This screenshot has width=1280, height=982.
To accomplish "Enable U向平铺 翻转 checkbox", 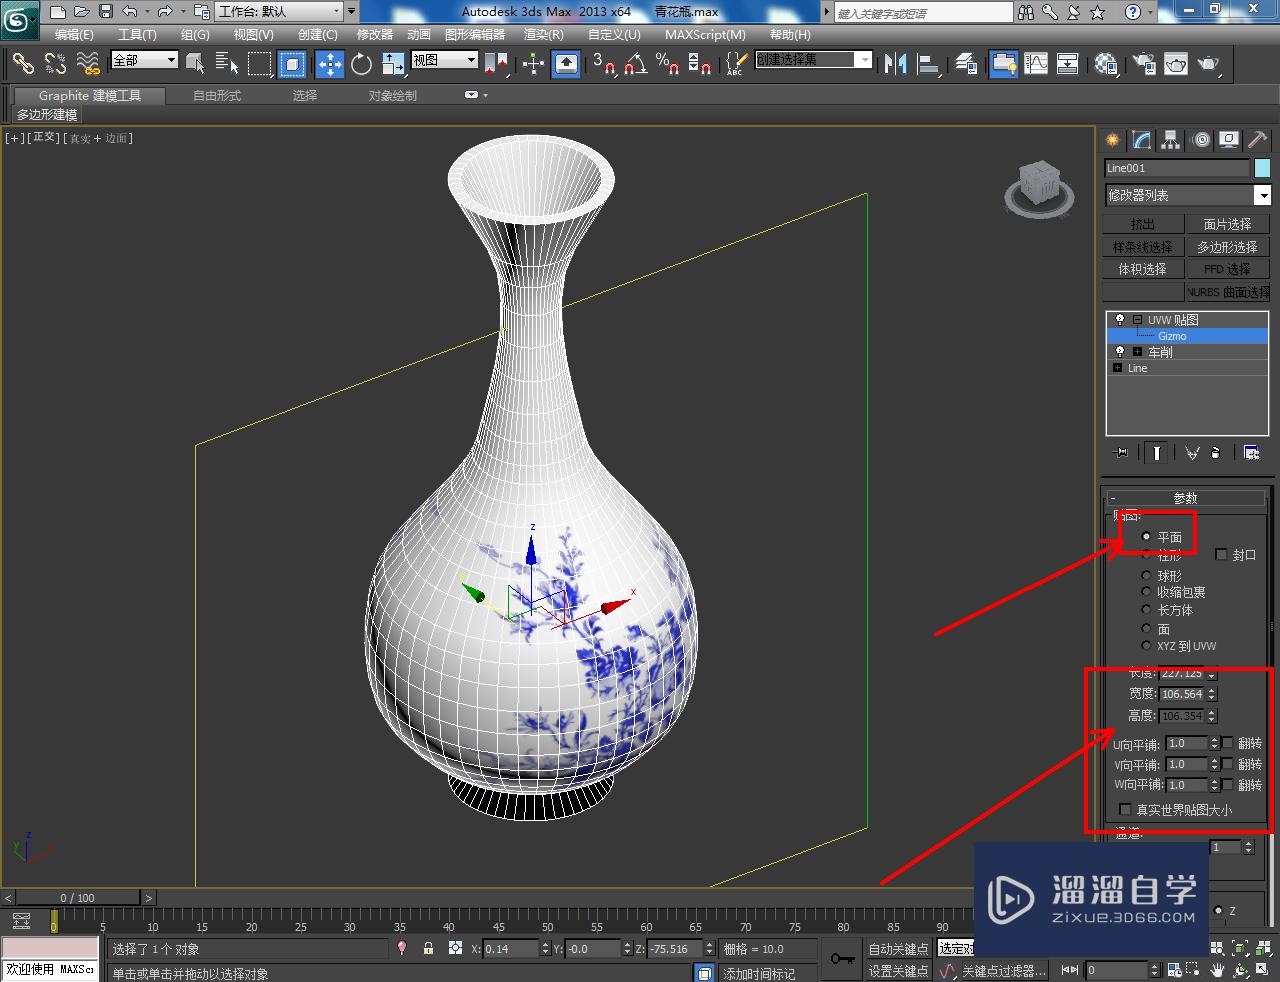I will (1228, 743).
